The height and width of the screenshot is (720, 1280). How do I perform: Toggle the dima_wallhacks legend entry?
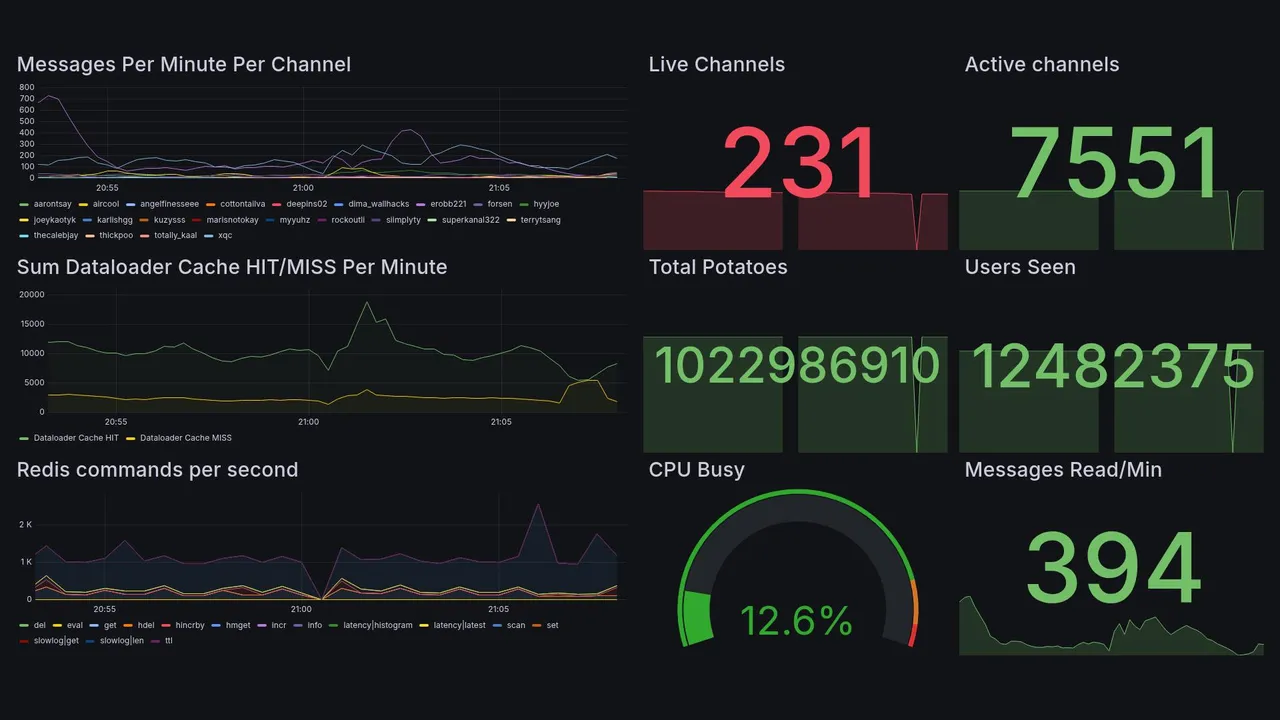pos(371,204)
